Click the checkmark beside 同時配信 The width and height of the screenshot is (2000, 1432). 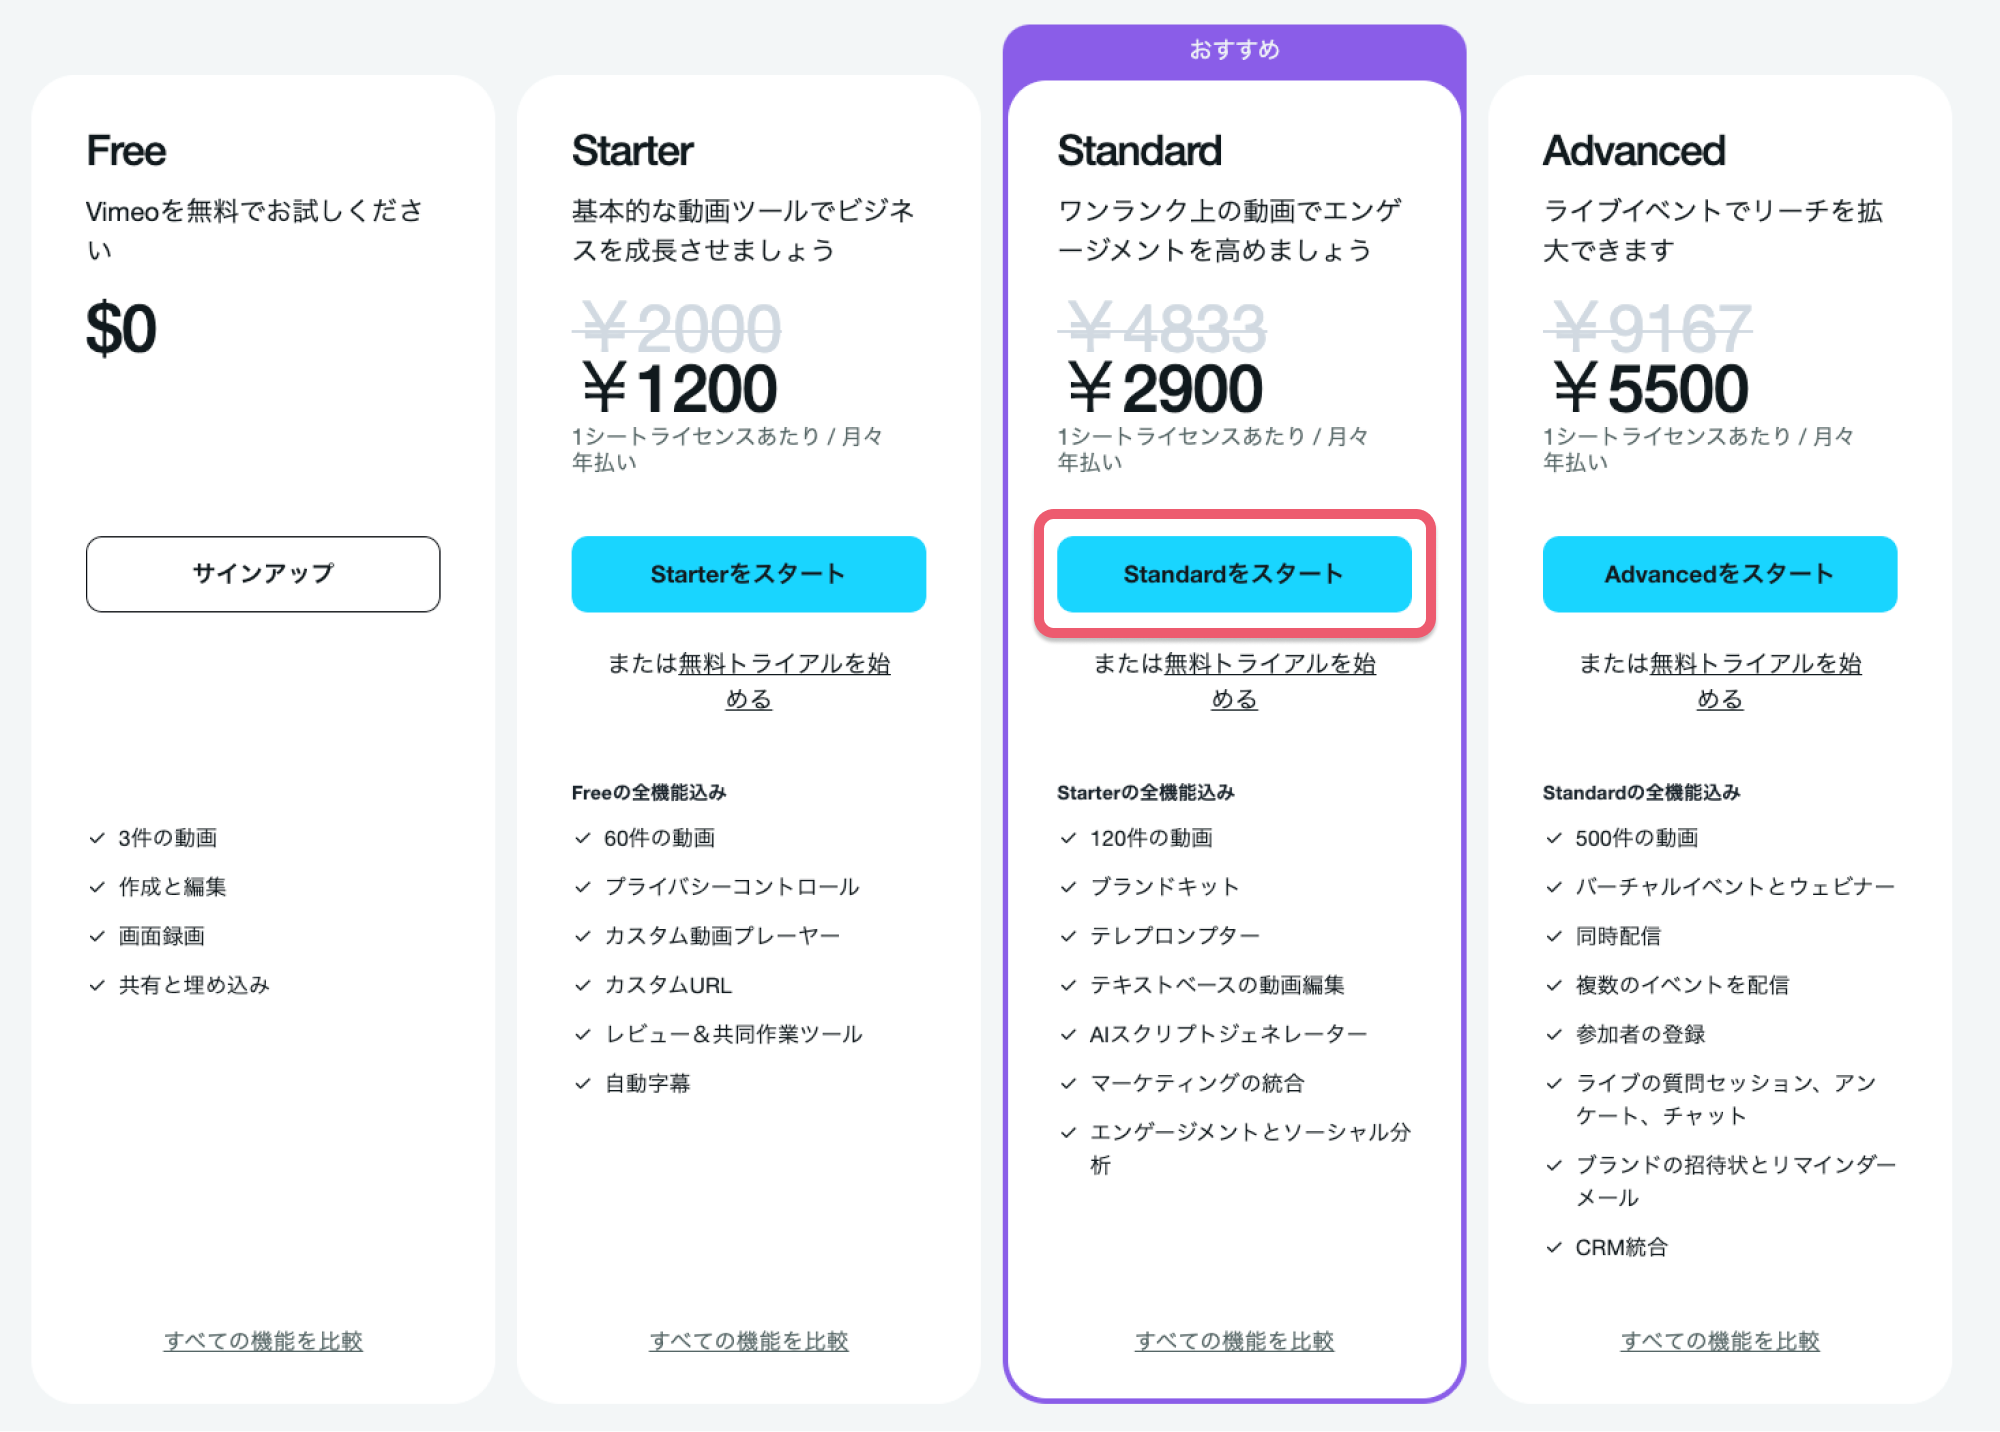pyautogui.click(x=1554, y=936)
